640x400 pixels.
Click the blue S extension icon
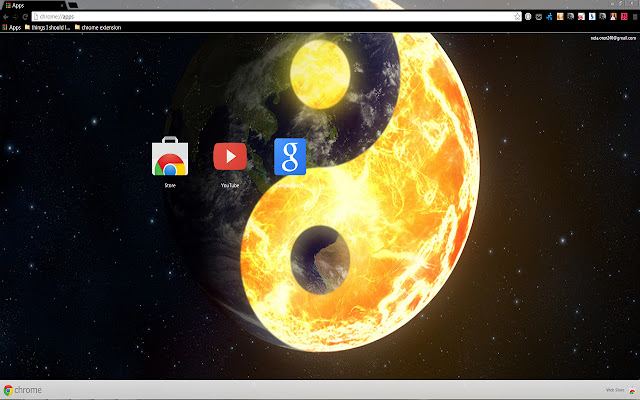(592, 16)
